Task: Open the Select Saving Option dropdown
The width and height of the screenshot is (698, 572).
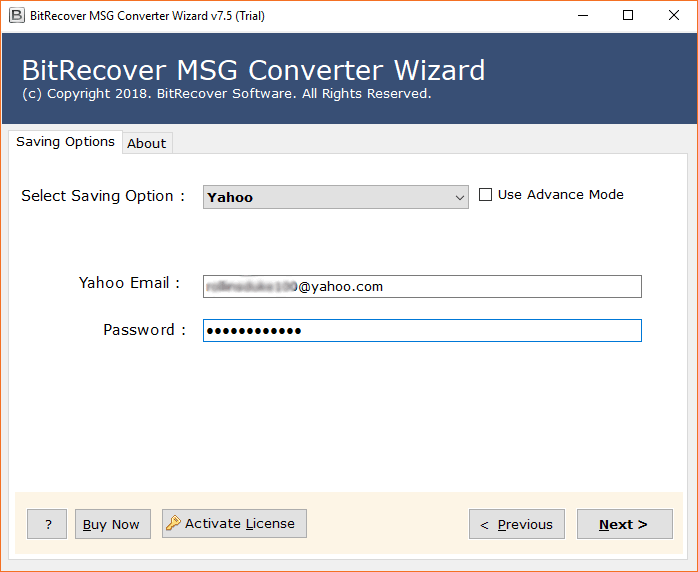Action: pyautogui.click(x=336, y=197)
